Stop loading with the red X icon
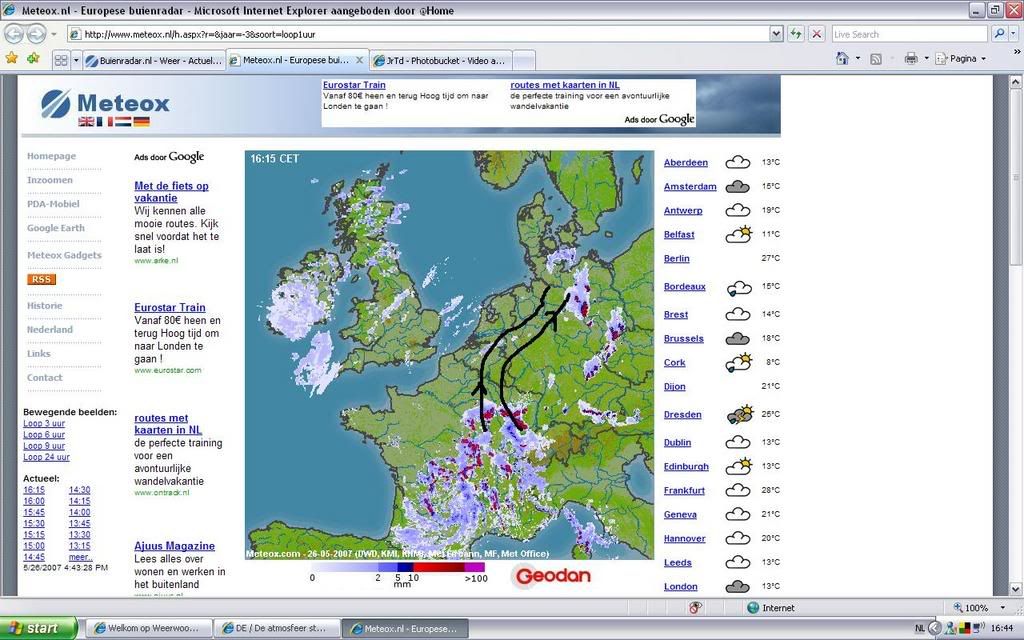The height and width of the screenshot is (640, 1024). (816, 34)
